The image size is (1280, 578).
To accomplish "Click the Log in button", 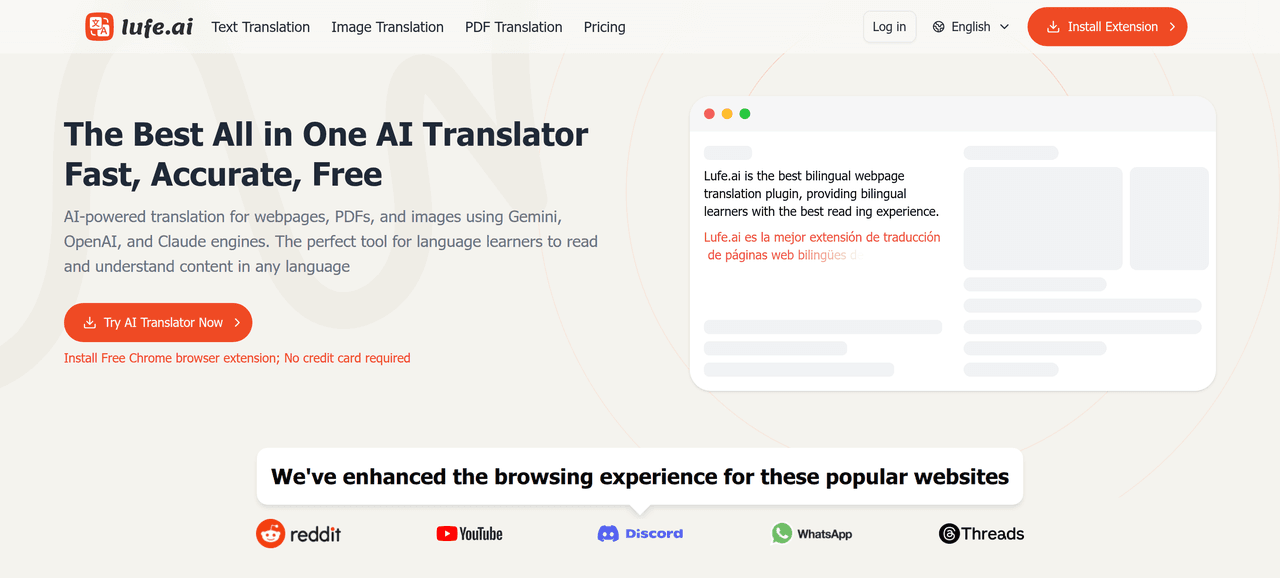I will point(889,27).
